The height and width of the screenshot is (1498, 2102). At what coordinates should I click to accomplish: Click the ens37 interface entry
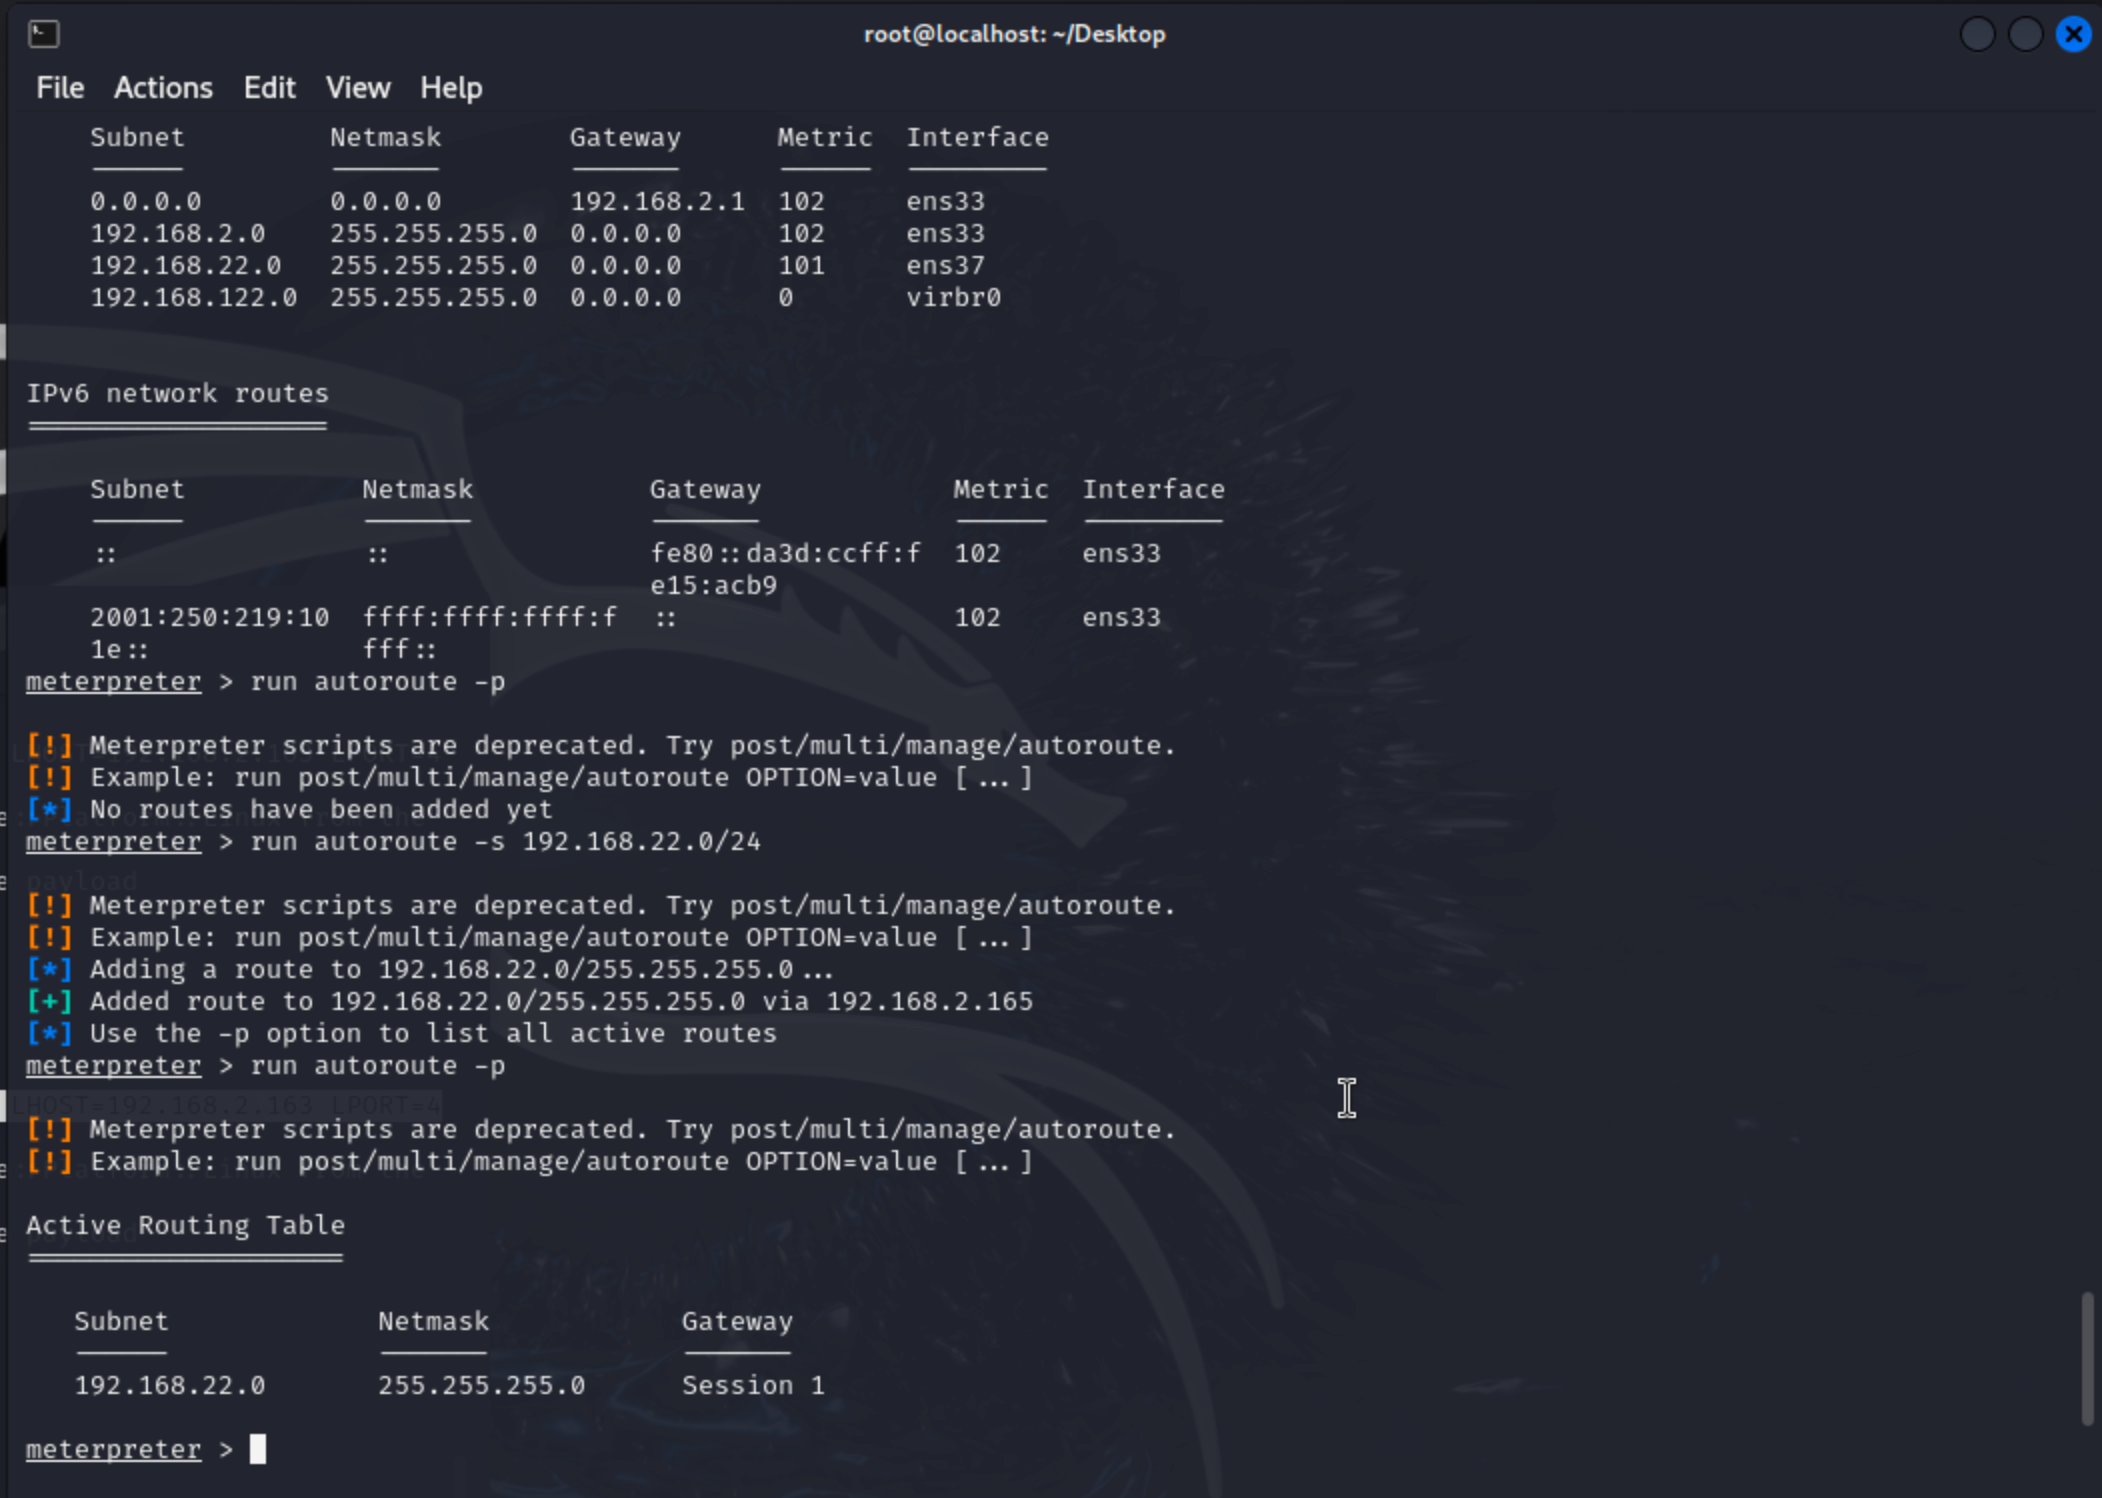(945, 265)
